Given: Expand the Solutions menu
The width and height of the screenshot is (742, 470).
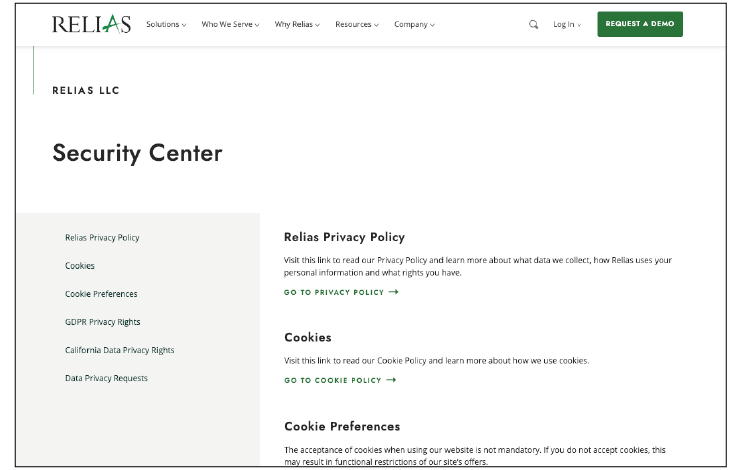Looking at the screenshot, I should click(166, 24).
